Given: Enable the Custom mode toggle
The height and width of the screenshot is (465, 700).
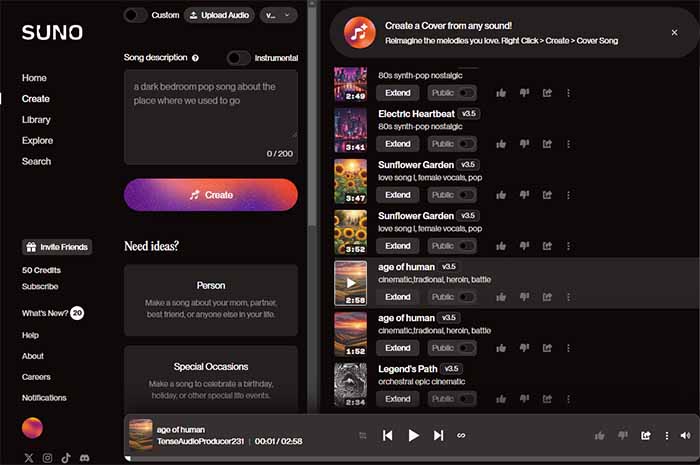Looking at the screenshot, I should point(135,15).
